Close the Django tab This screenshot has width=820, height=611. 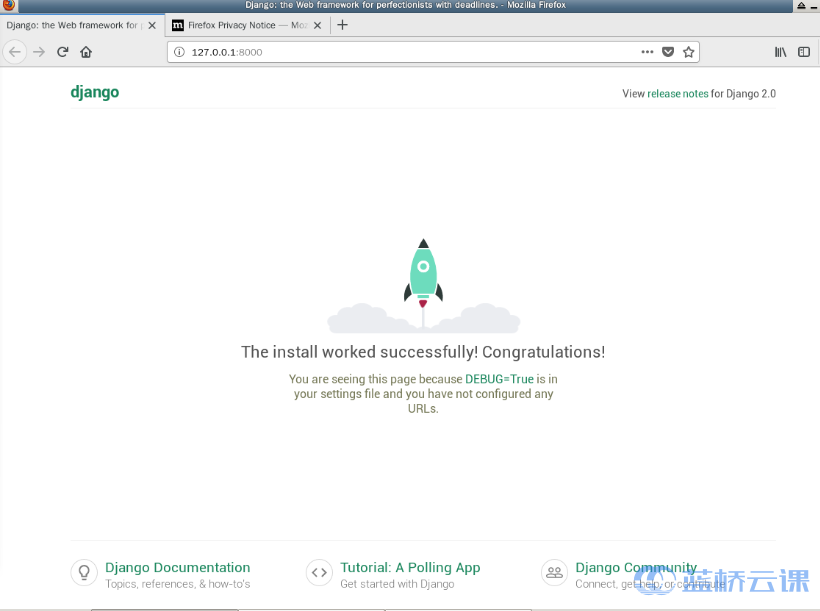(152, 25)
